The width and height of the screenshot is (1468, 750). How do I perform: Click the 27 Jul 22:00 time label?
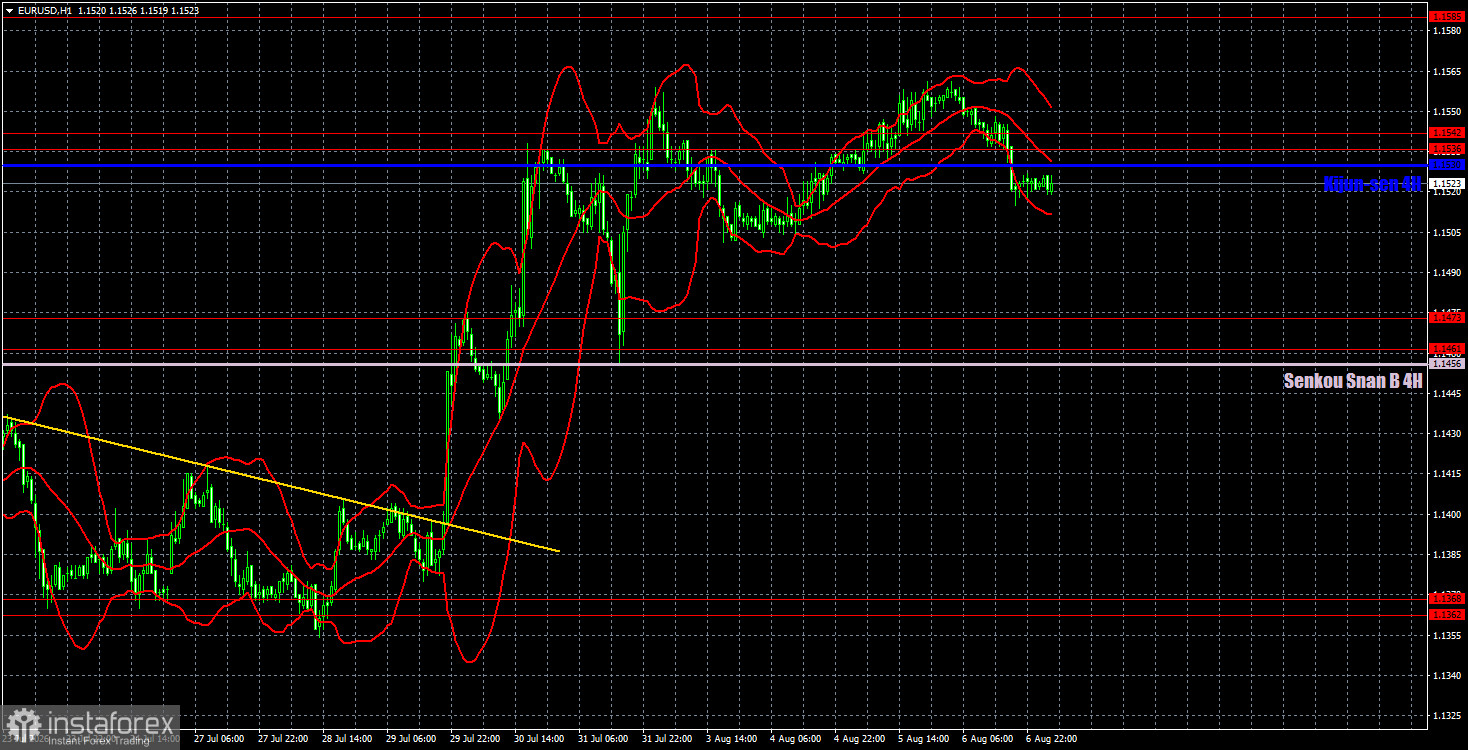(x=281, y=739)
